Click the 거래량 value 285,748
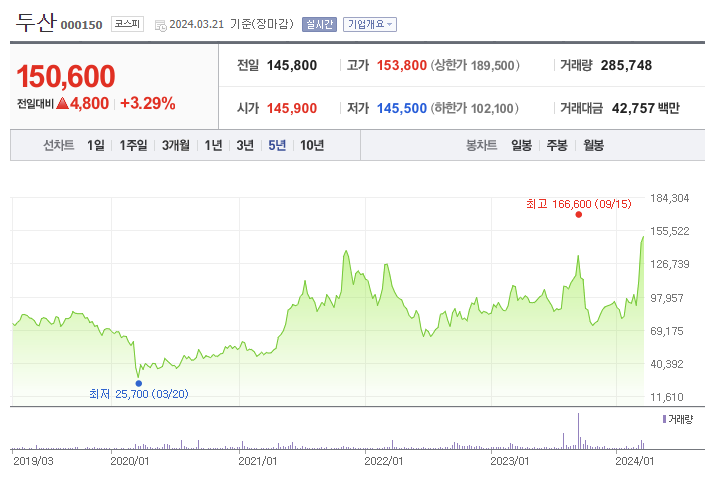This screenshot has height=478, width=705. click(626, 66)
